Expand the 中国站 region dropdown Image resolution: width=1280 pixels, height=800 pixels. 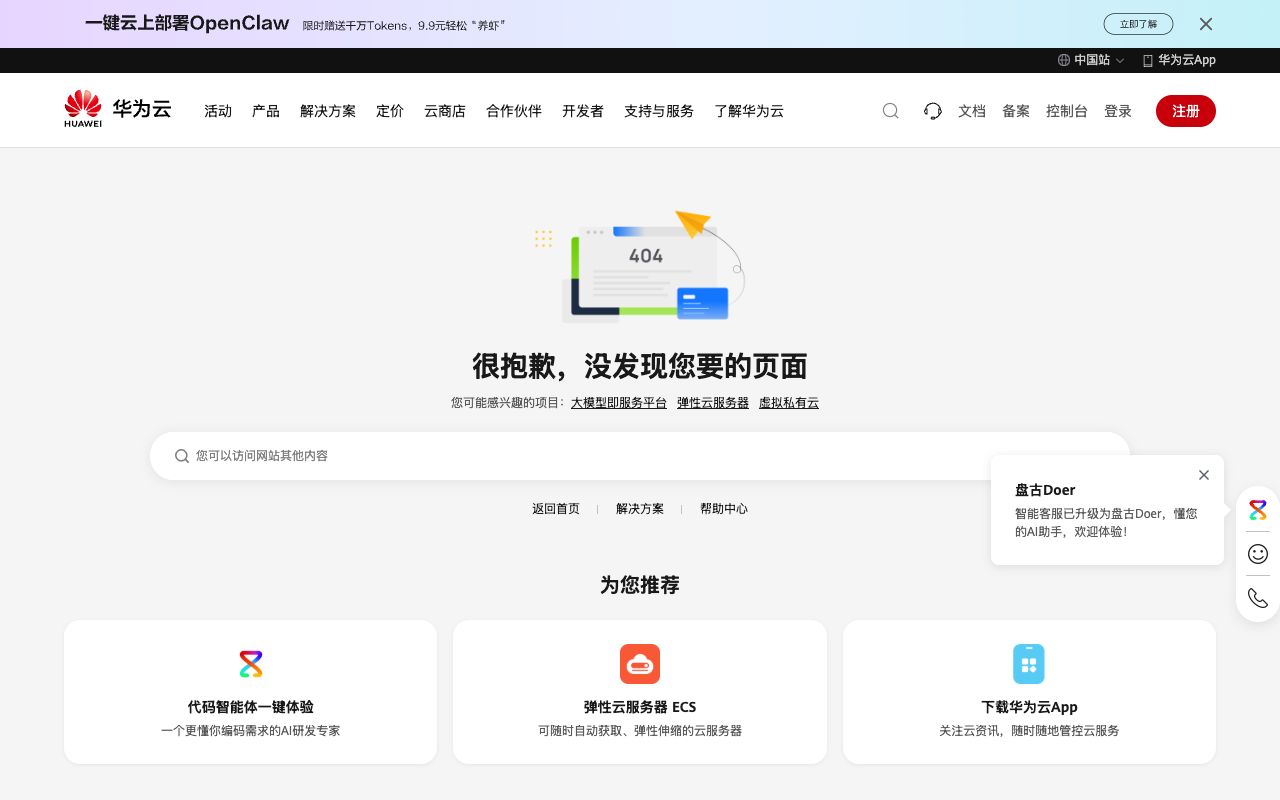pyautogui.click(x=1092, y=60)
